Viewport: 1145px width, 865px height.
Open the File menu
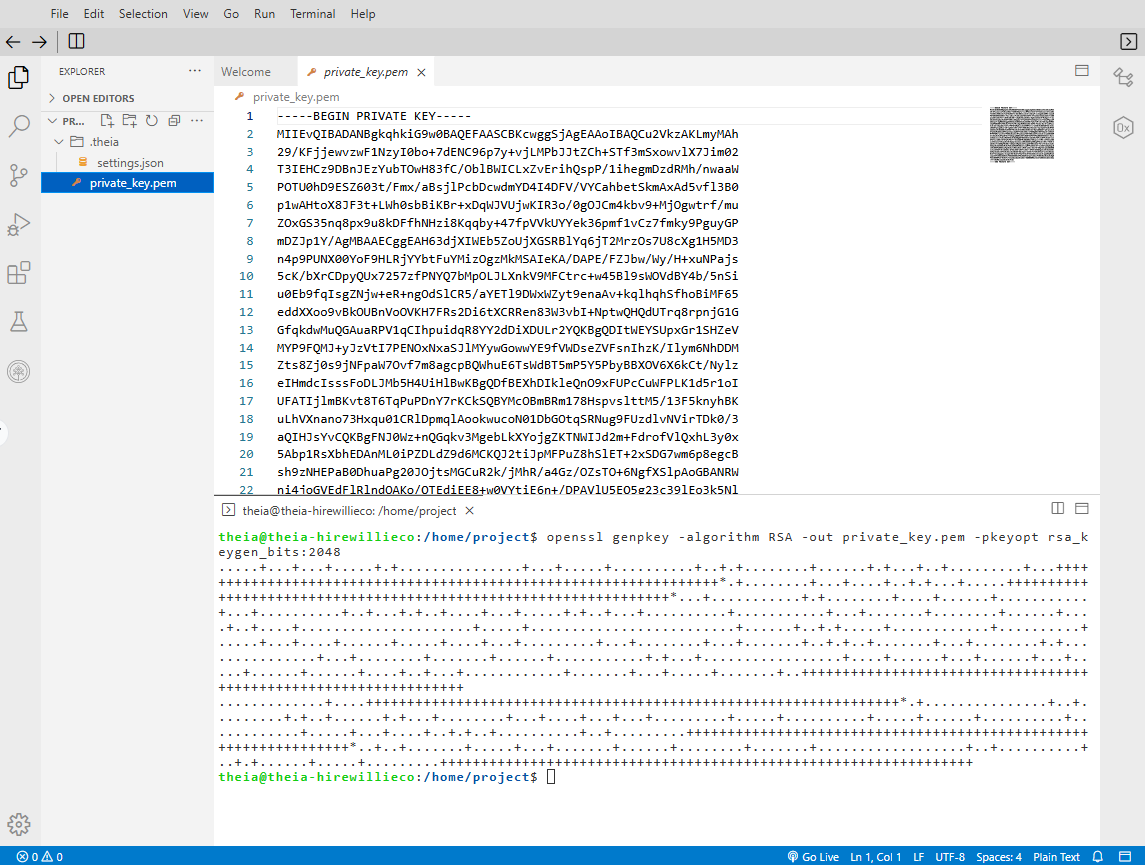[60, 14]
